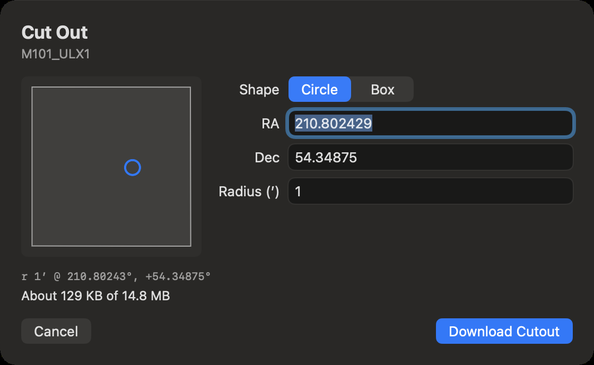Cancel the Cut Out dialog

point(56,331)
